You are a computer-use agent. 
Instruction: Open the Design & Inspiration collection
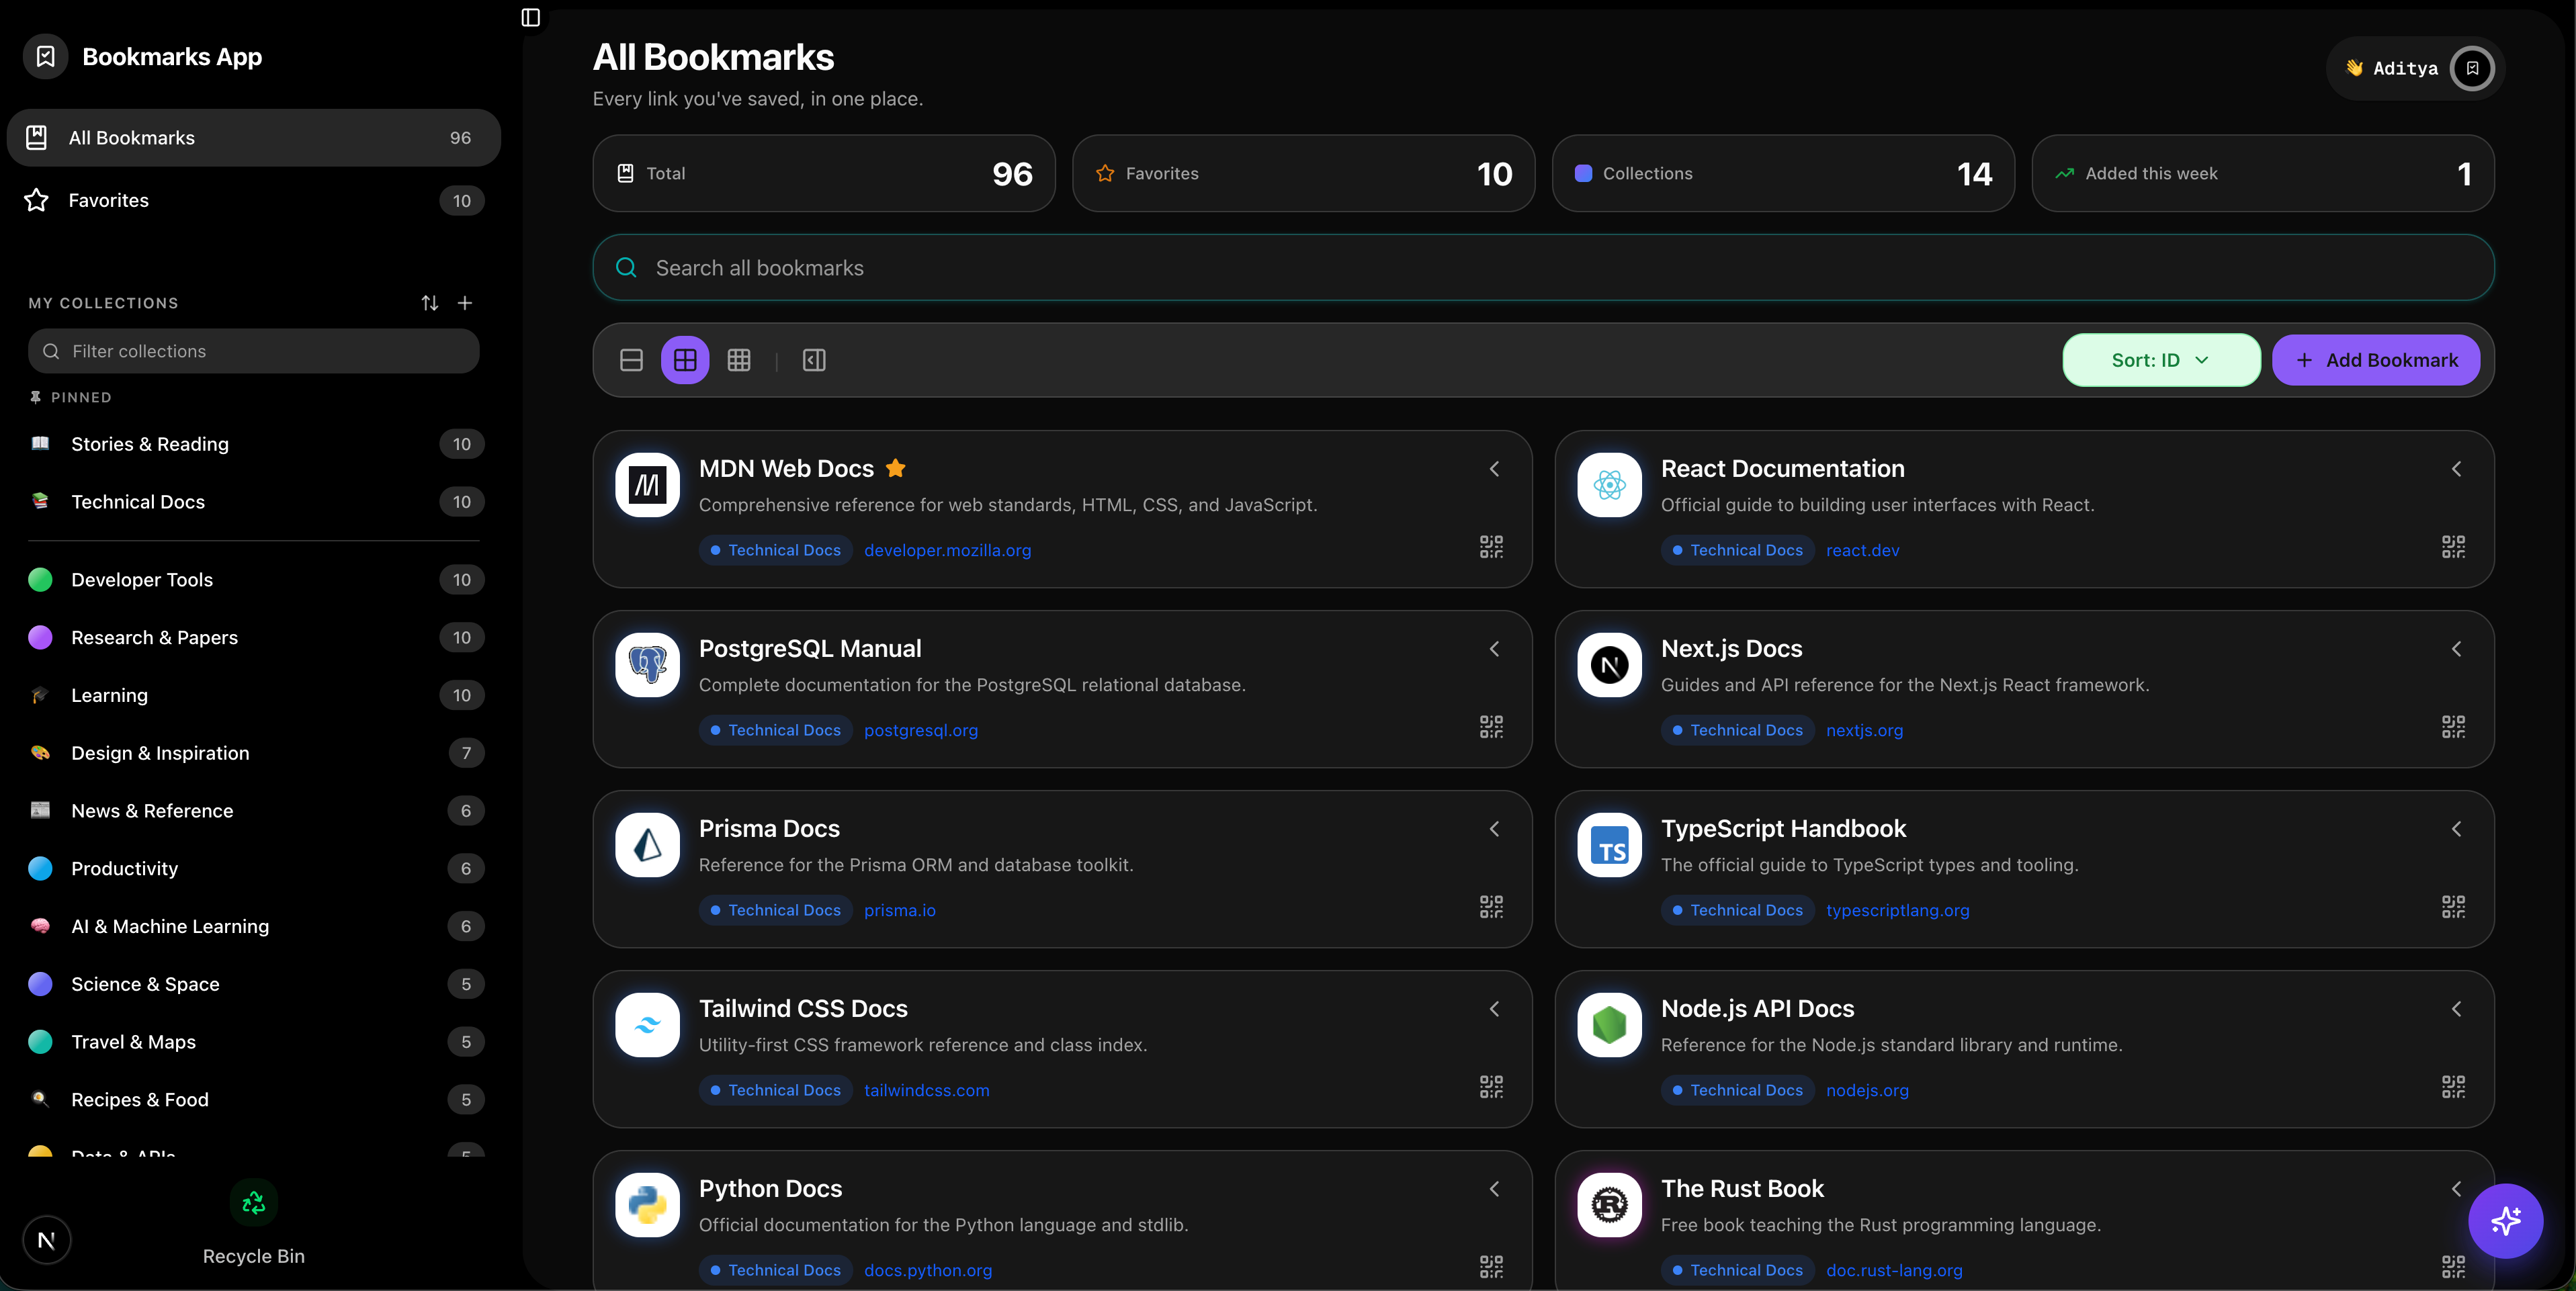pos(253,753)
